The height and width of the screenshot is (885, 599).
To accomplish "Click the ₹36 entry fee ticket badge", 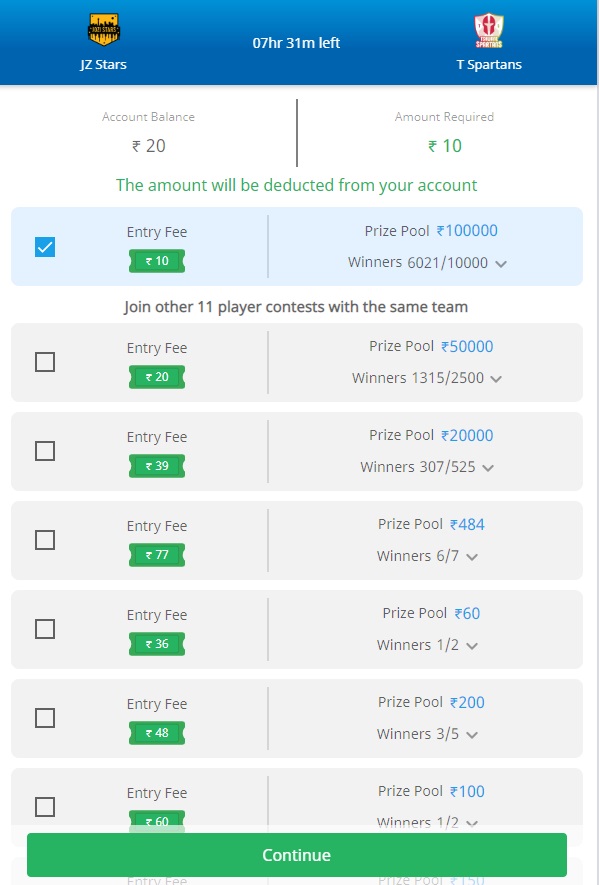I will 157,643.
